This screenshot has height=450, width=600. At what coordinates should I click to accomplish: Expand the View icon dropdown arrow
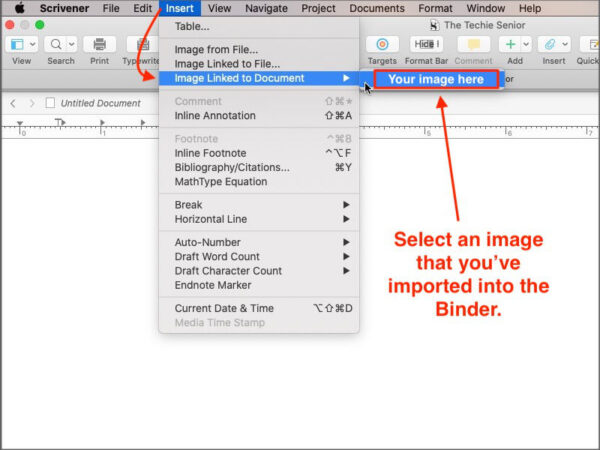point(33,44)
